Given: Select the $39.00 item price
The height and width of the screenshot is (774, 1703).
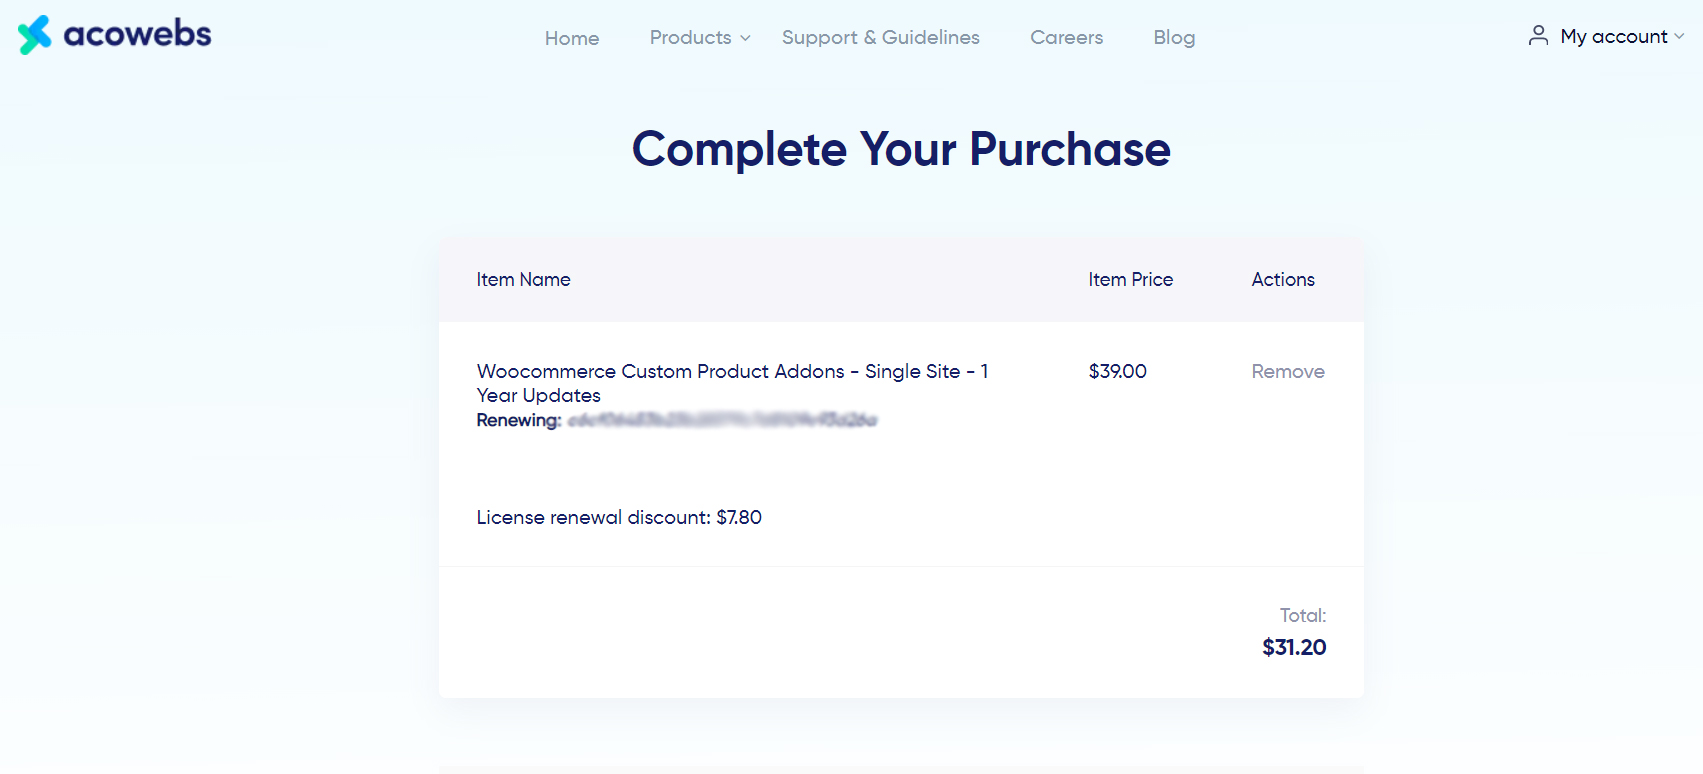Looking at the screenshot, I should (x=1117, y=371).
